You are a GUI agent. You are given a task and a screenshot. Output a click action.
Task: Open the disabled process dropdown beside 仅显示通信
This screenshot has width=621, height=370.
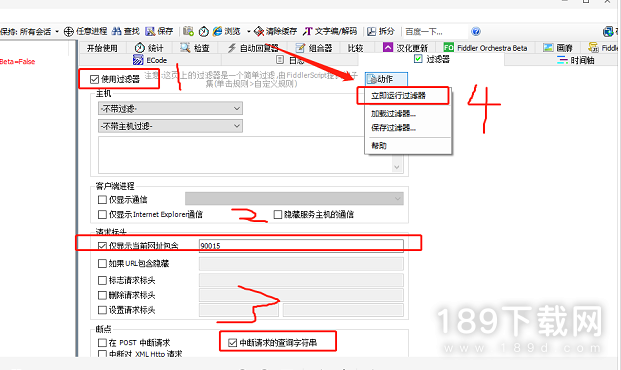tap(294, 198)
